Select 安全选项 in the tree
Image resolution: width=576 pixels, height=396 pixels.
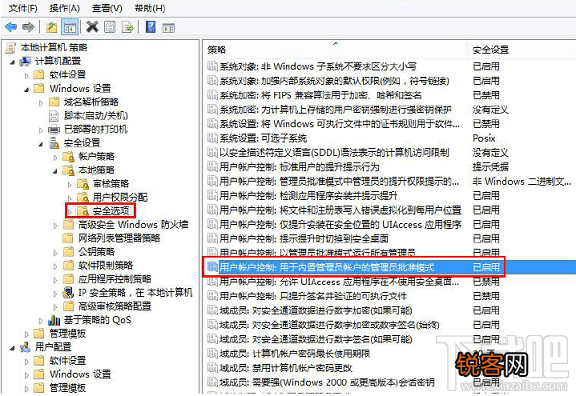pos(111,210)
